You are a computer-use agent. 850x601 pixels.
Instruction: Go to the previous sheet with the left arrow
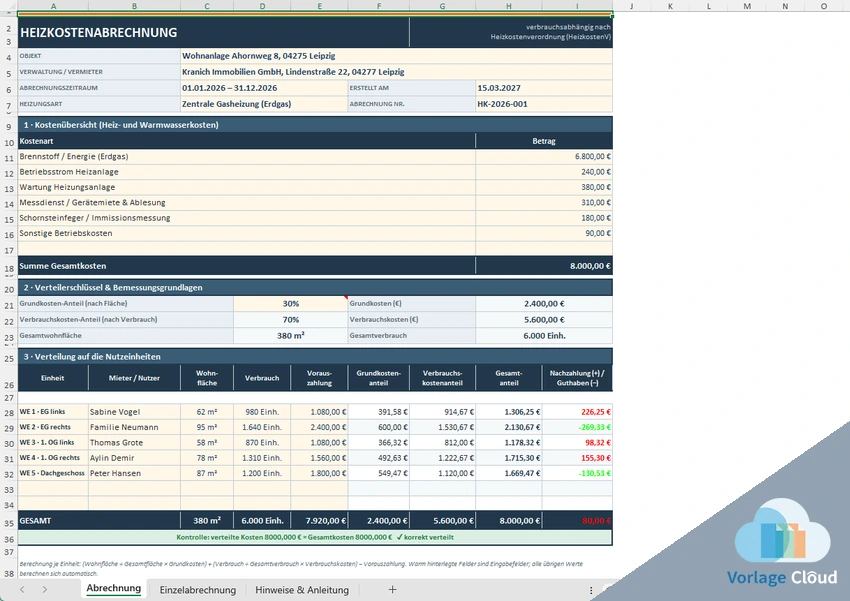point(22,589)
